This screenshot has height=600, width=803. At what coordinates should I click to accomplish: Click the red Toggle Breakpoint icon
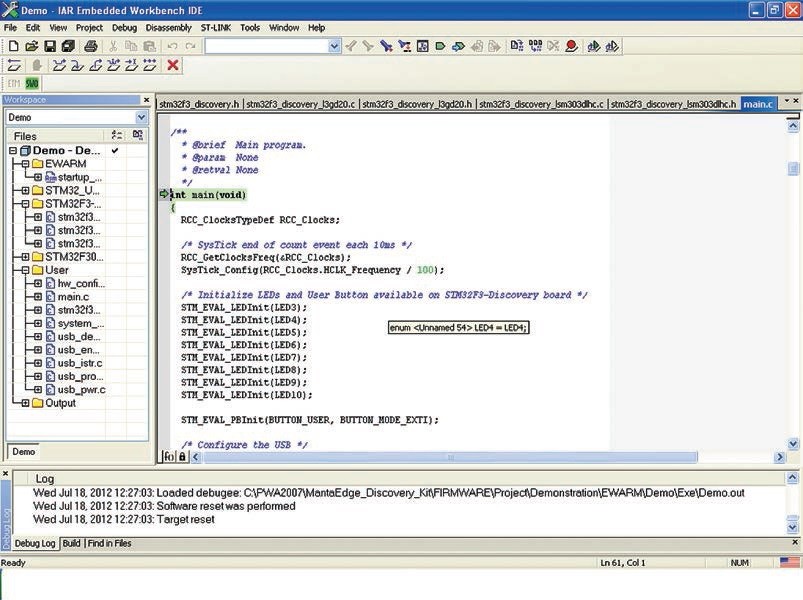click(x=572, y=47)
